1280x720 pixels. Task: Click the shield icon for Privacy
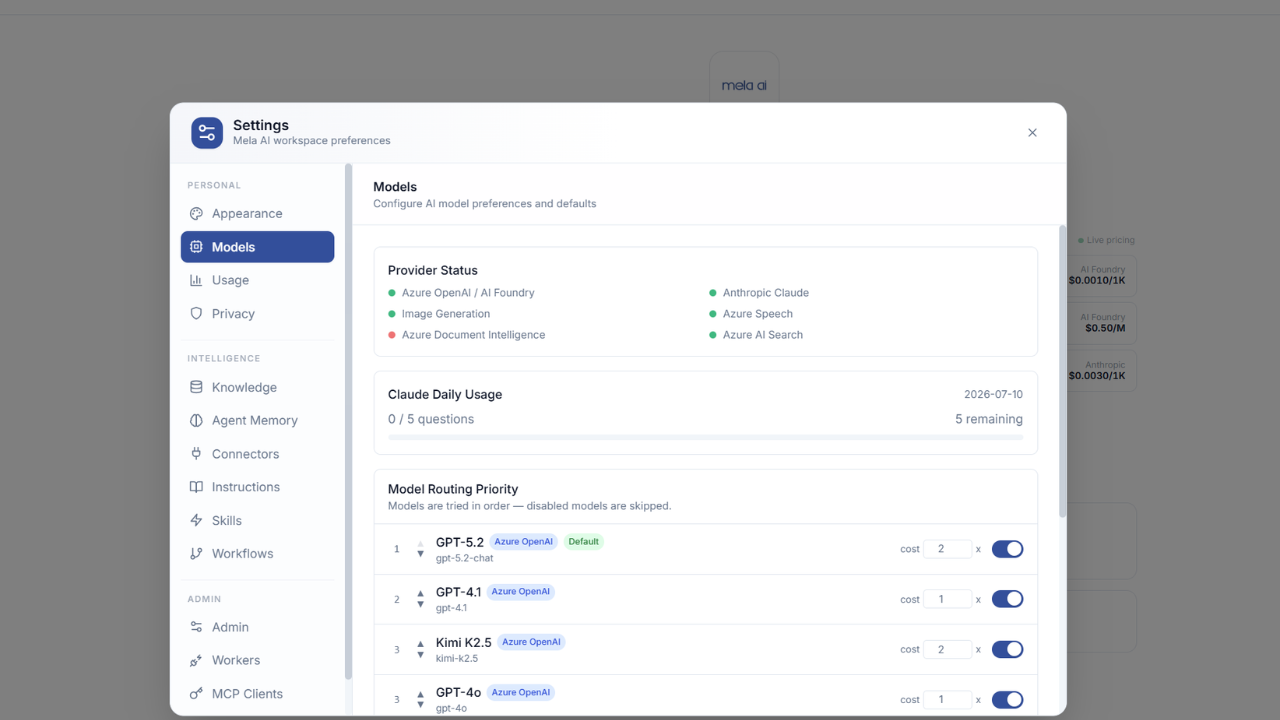click(196, 314)
